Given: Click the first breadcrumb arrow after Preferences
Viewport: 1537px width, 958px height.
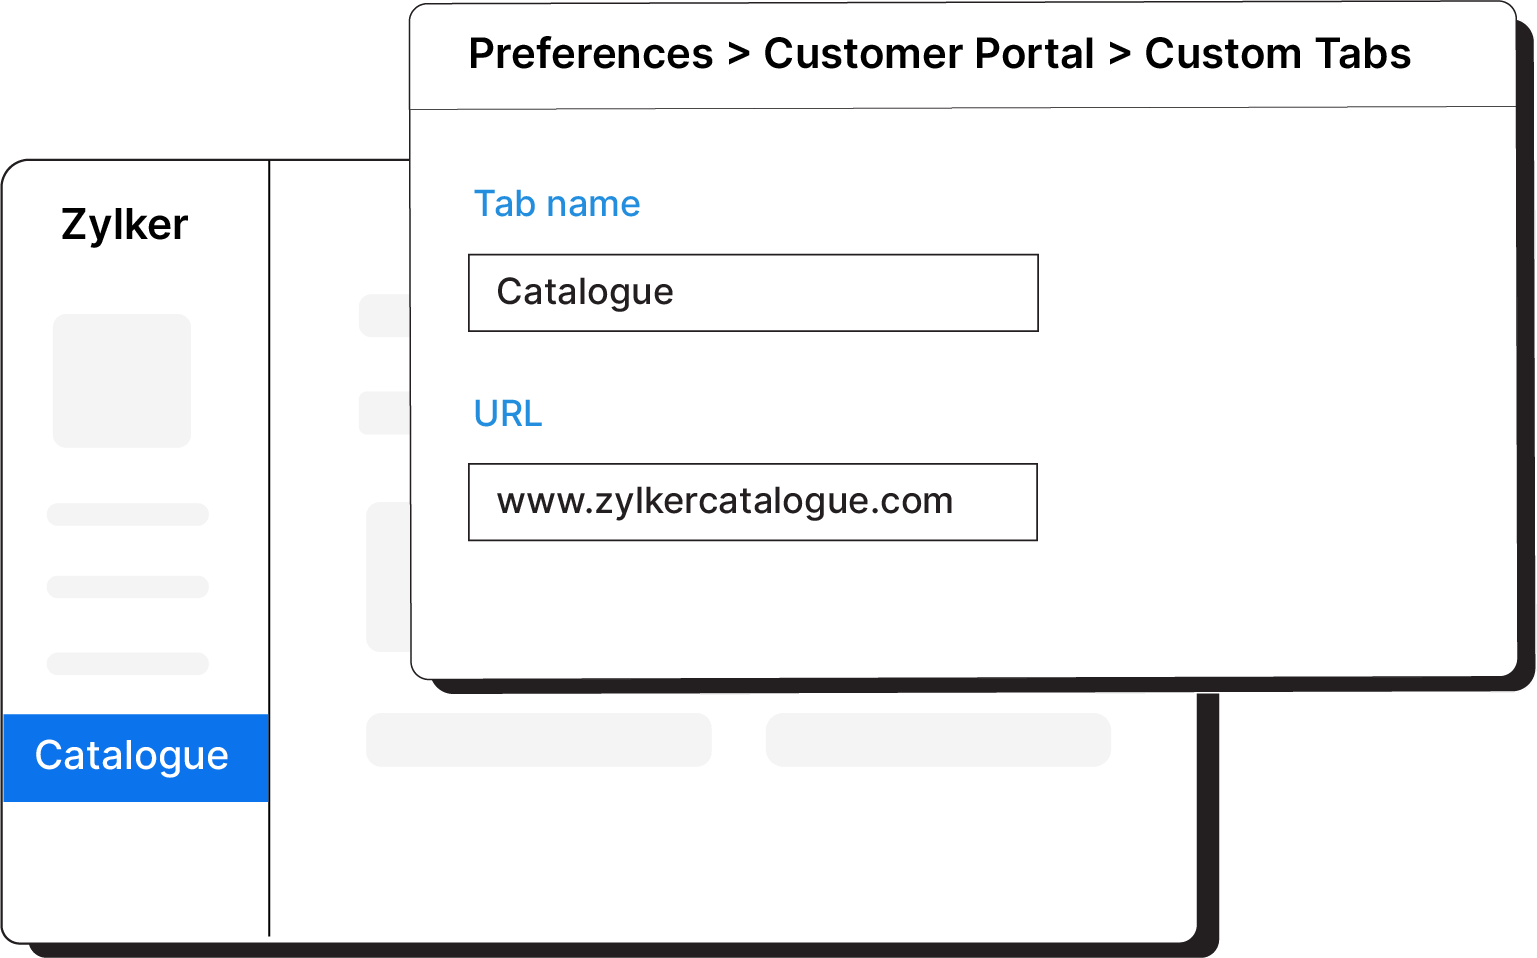Looking at the screenshot, I should tap(739, 55).
